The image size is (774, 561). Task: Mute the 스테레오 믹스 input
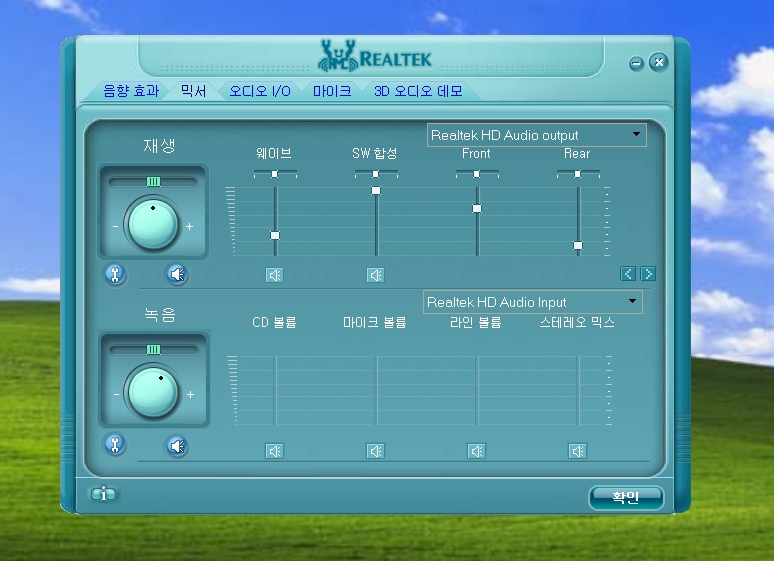[578, 451]
